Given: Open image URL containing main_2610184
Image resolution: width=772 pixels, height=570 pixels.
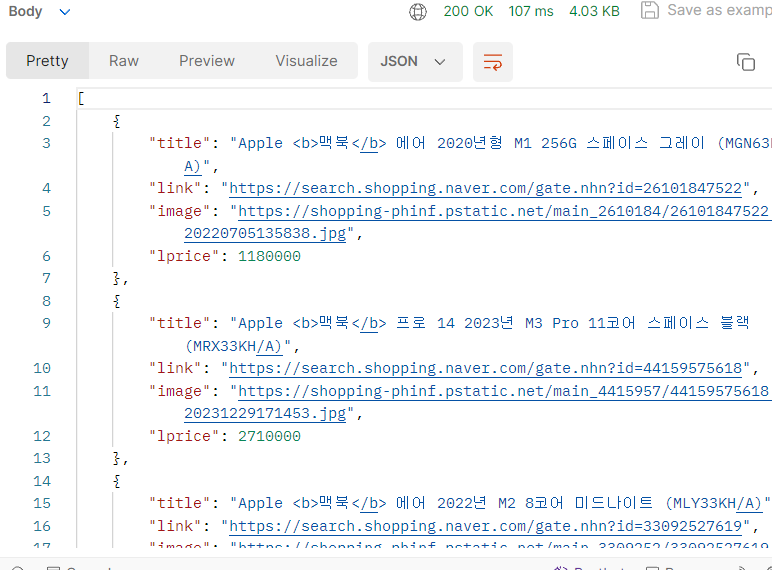Looking at the screenshot, I should coord(503,211).
